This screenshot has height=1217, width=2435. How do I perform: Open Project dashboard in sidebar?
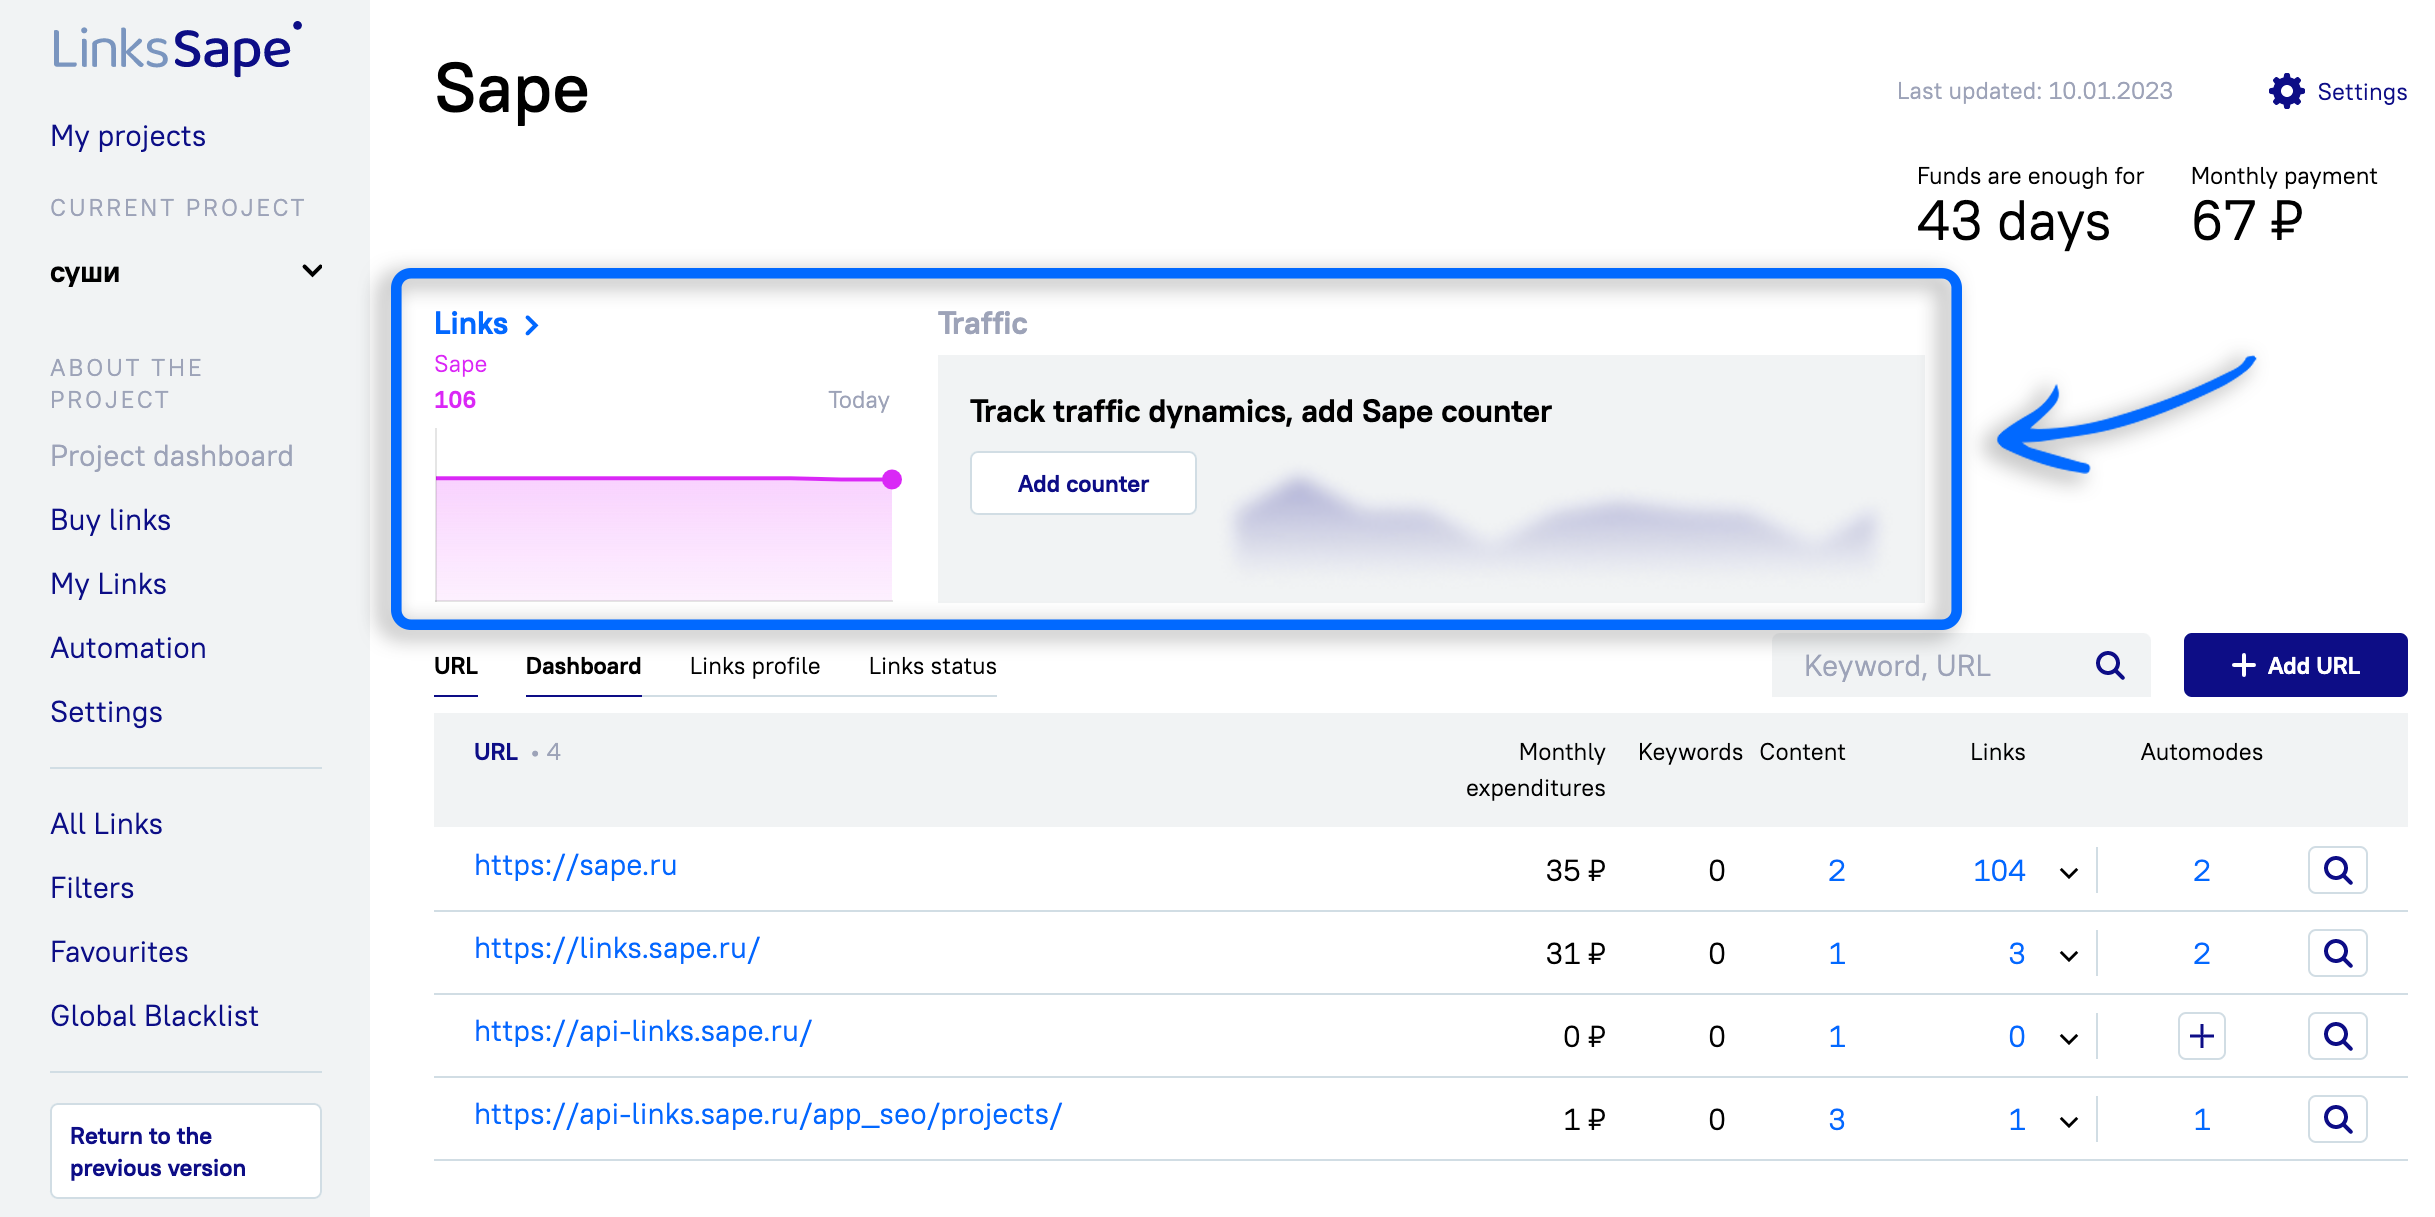[172, 456]
